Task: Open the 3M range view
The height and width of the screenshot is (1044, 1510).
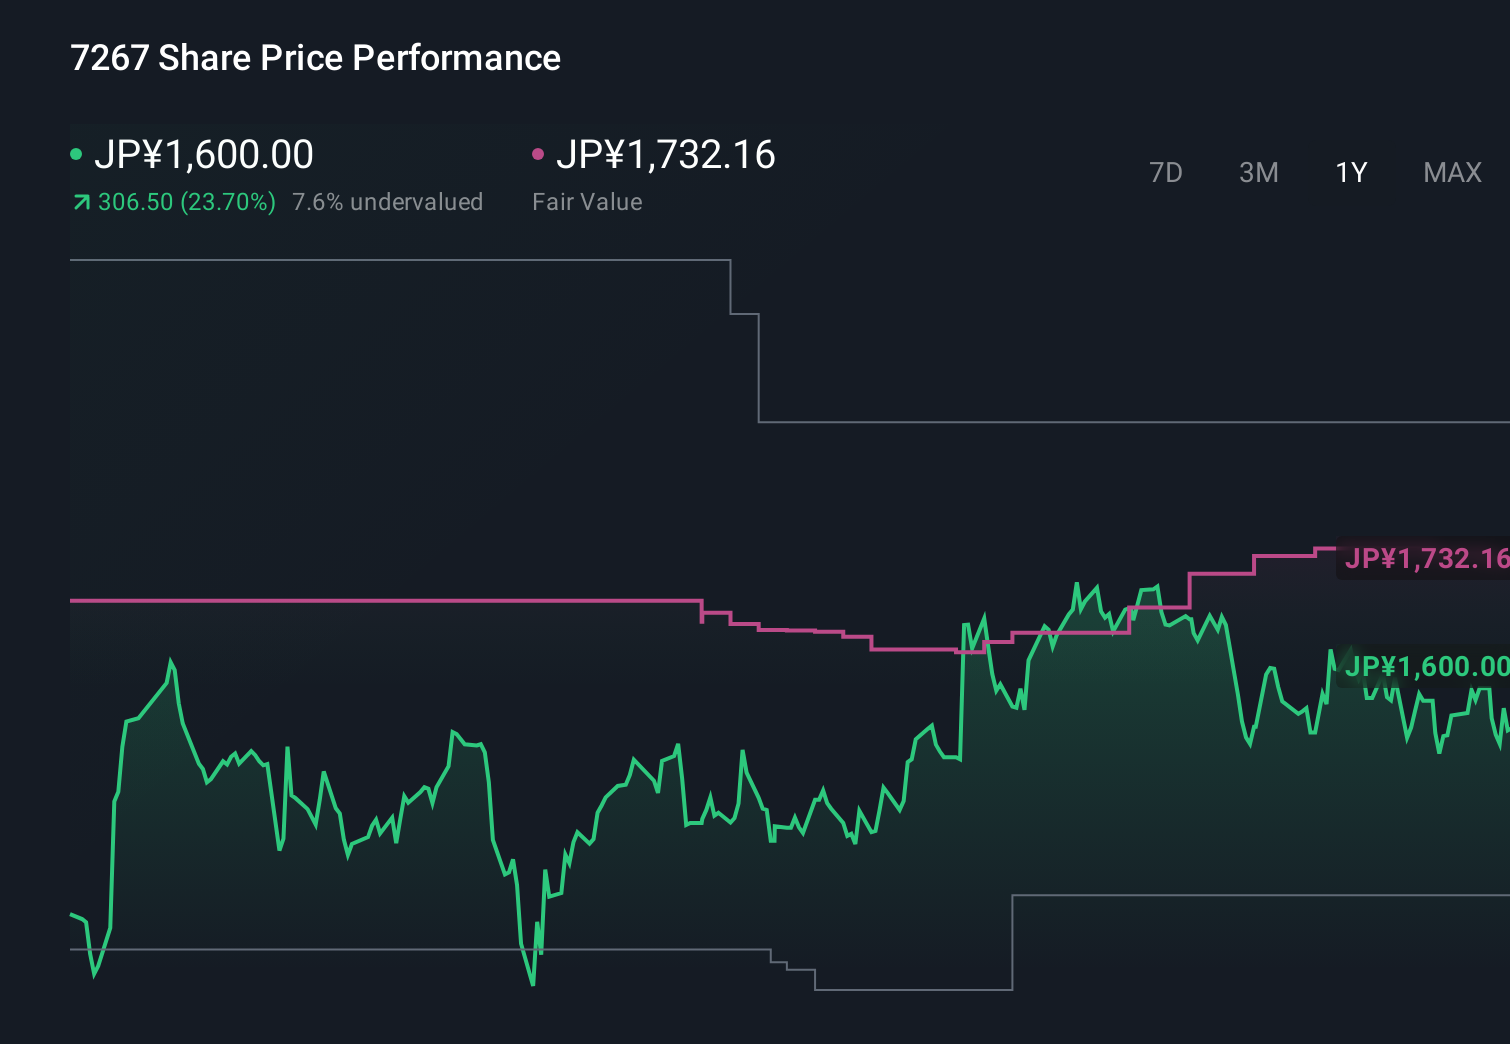Action: (1258, 172)
